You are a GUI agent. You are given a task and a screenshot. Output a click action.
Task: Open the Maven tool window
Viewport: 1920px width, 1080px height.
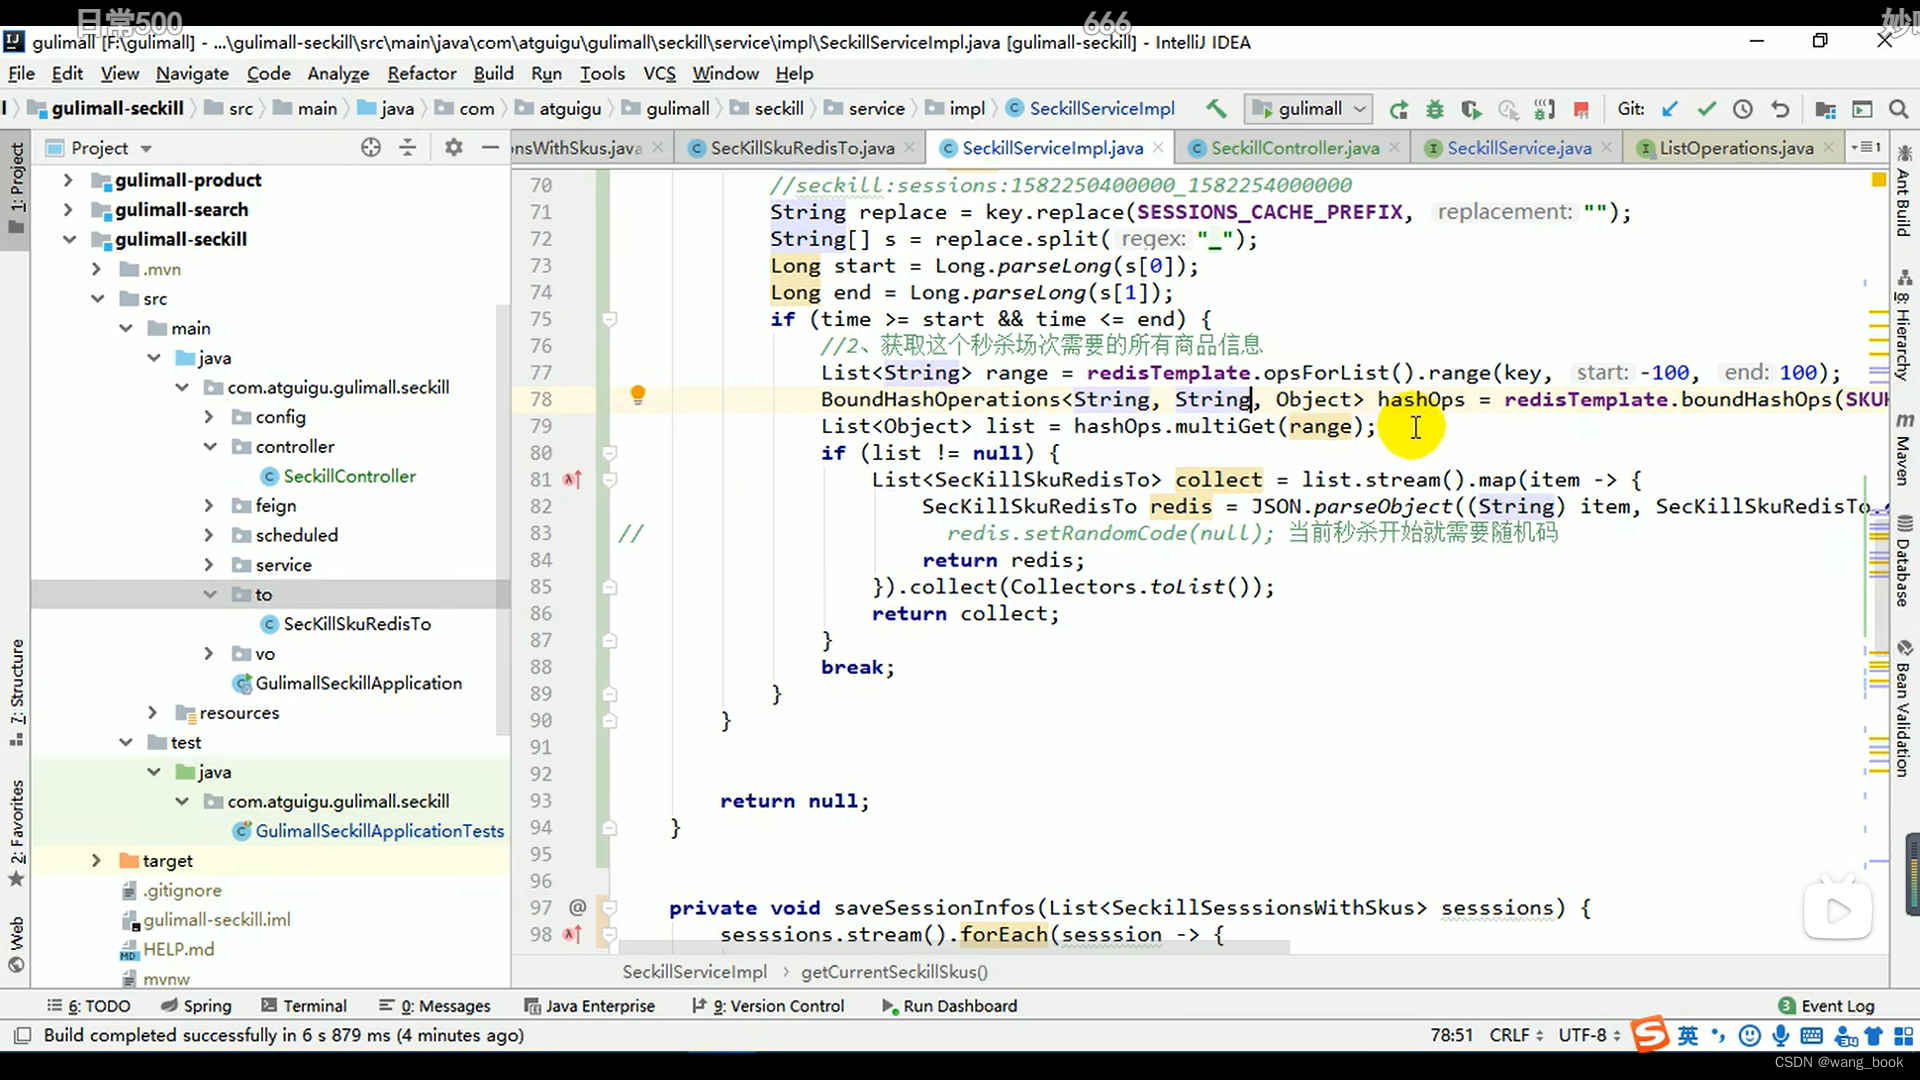[1904, 448]
